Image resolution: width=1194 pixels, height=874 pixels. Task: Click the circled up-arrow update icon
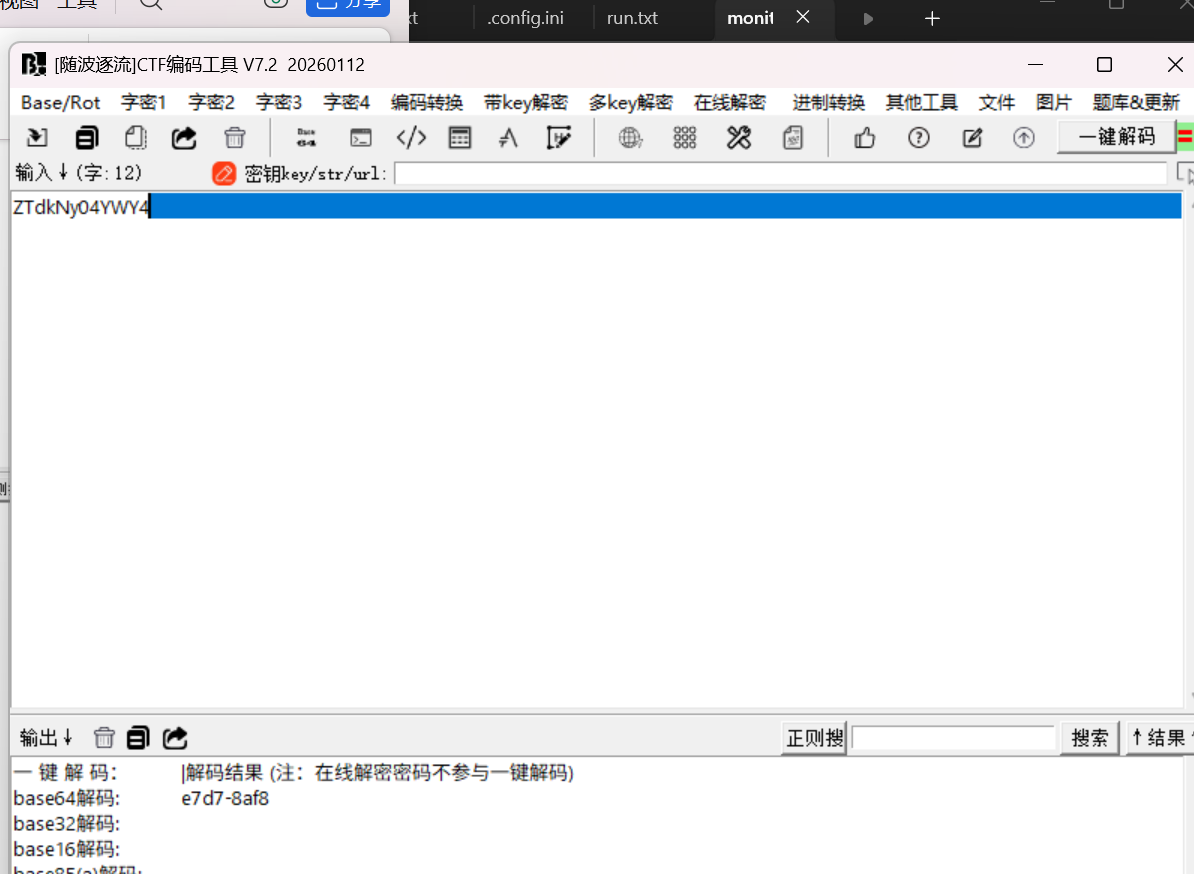click(1023, 138)
